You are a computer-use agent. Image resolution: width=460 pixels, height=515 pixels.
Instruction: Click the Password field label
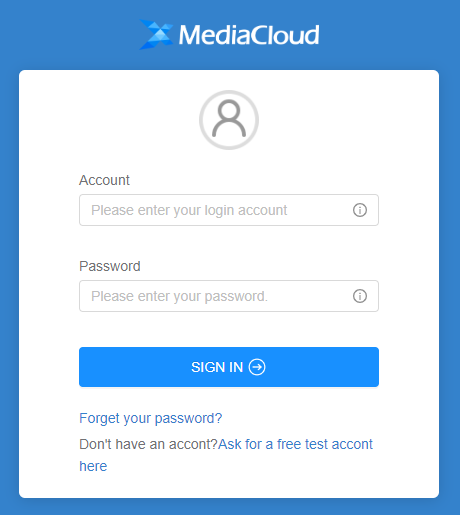(x=110, y=266)
